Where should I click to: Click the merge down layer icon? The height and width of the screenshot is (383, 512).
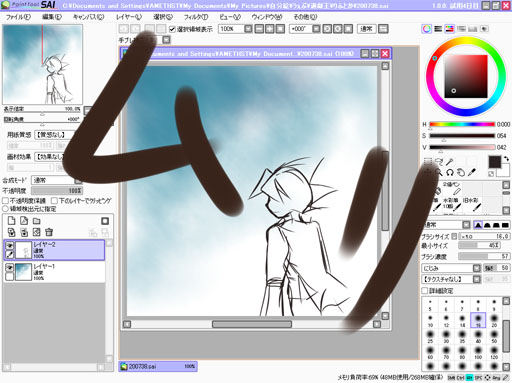[x=24, y=232]
